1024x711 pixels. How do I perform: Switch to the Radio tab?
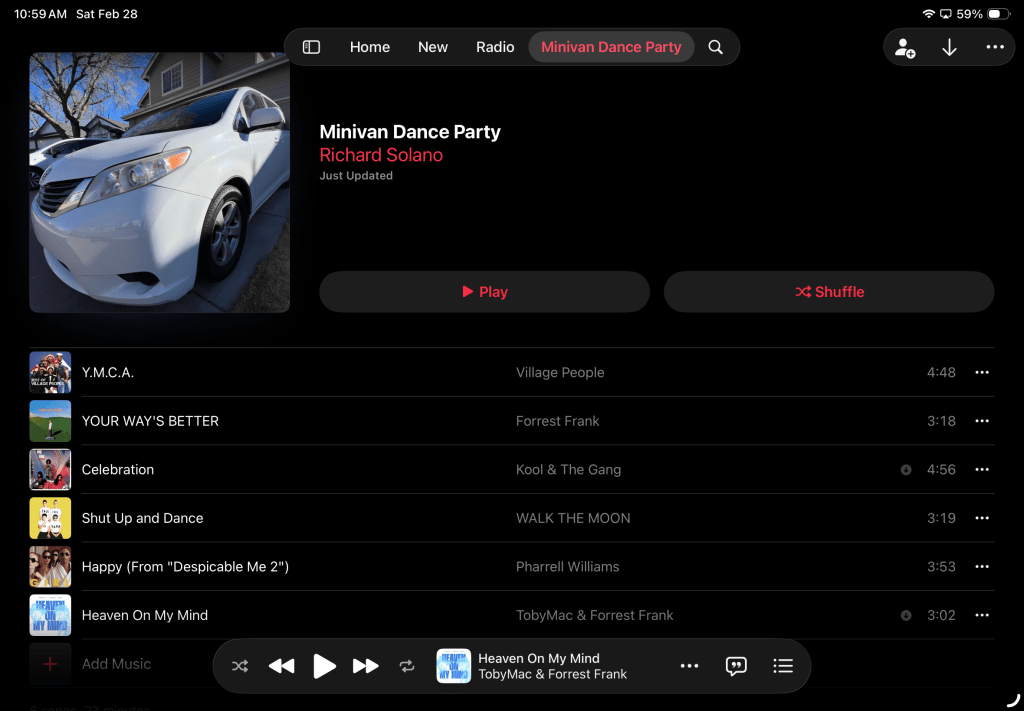pos(495,47)
